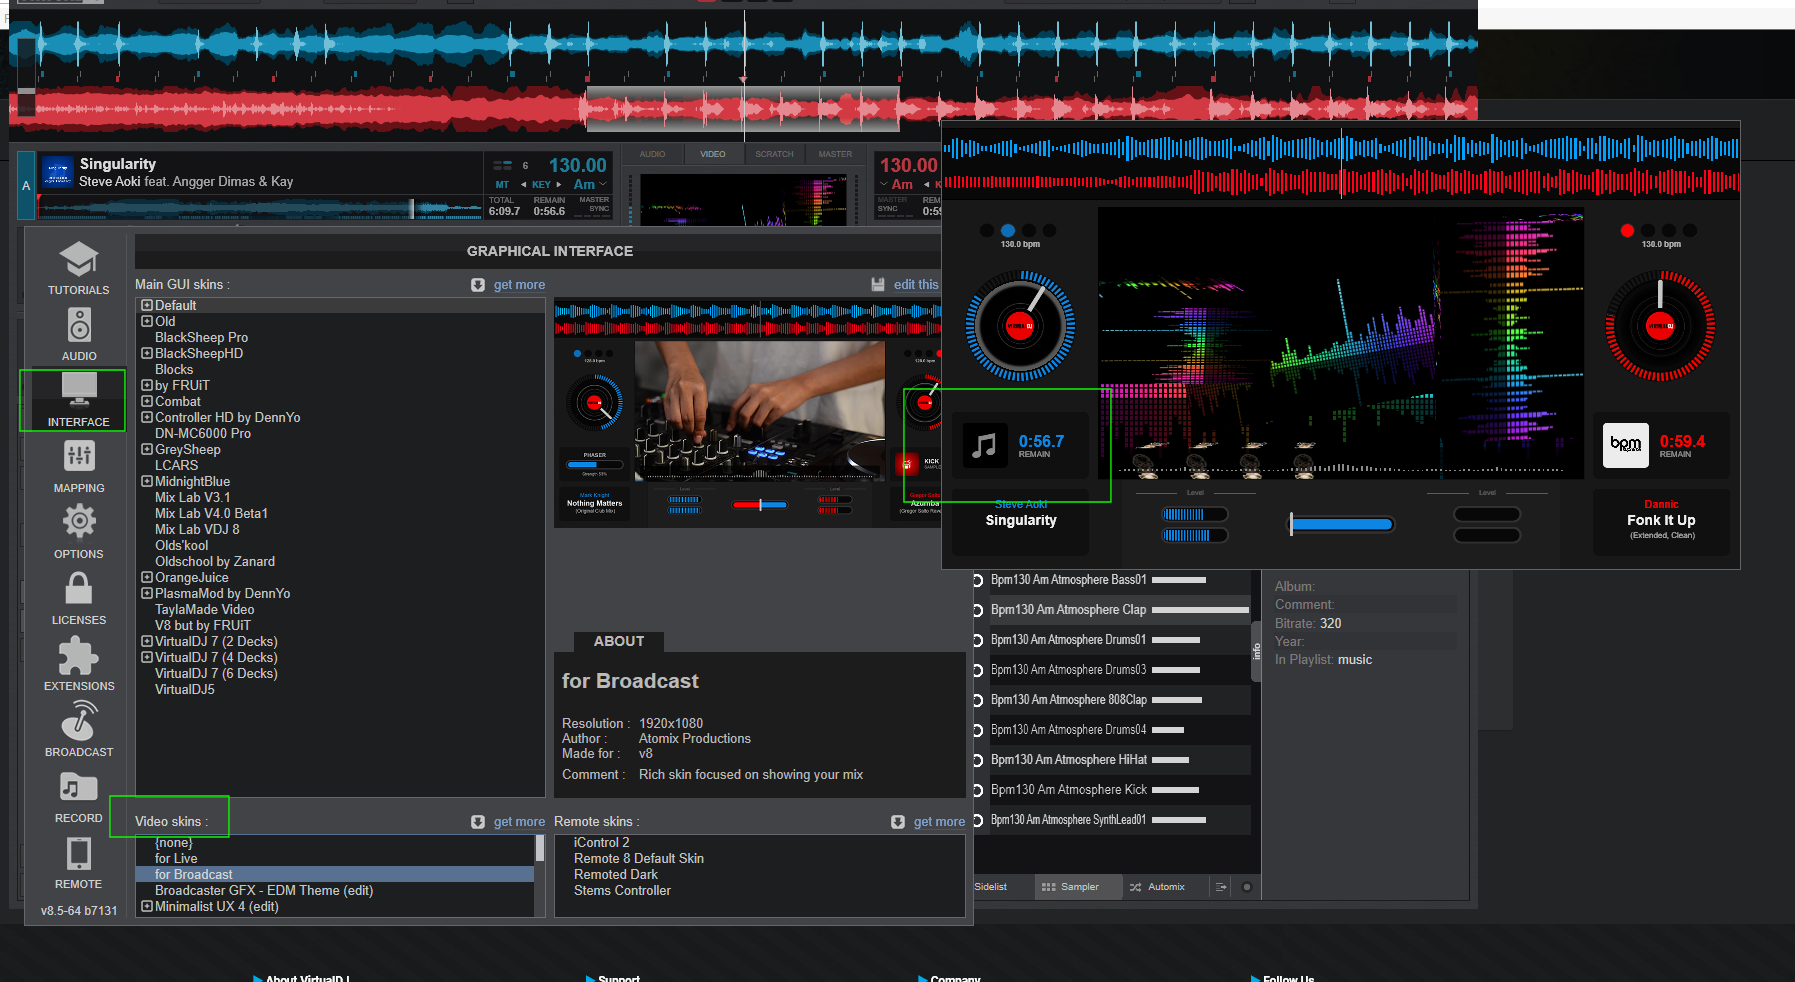Expand the Combat skin node

click(x=147, y=402)
